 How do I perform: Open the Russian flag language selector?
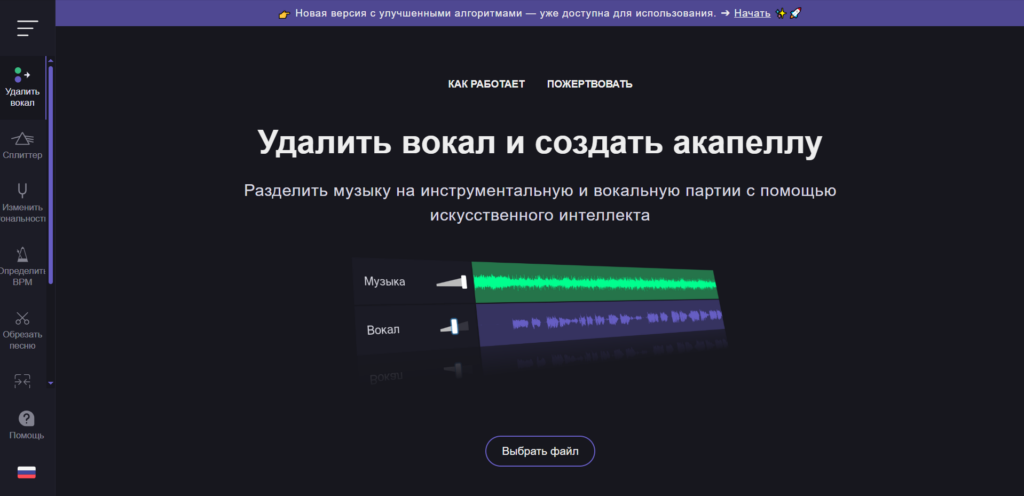click(x=27, y=473)
